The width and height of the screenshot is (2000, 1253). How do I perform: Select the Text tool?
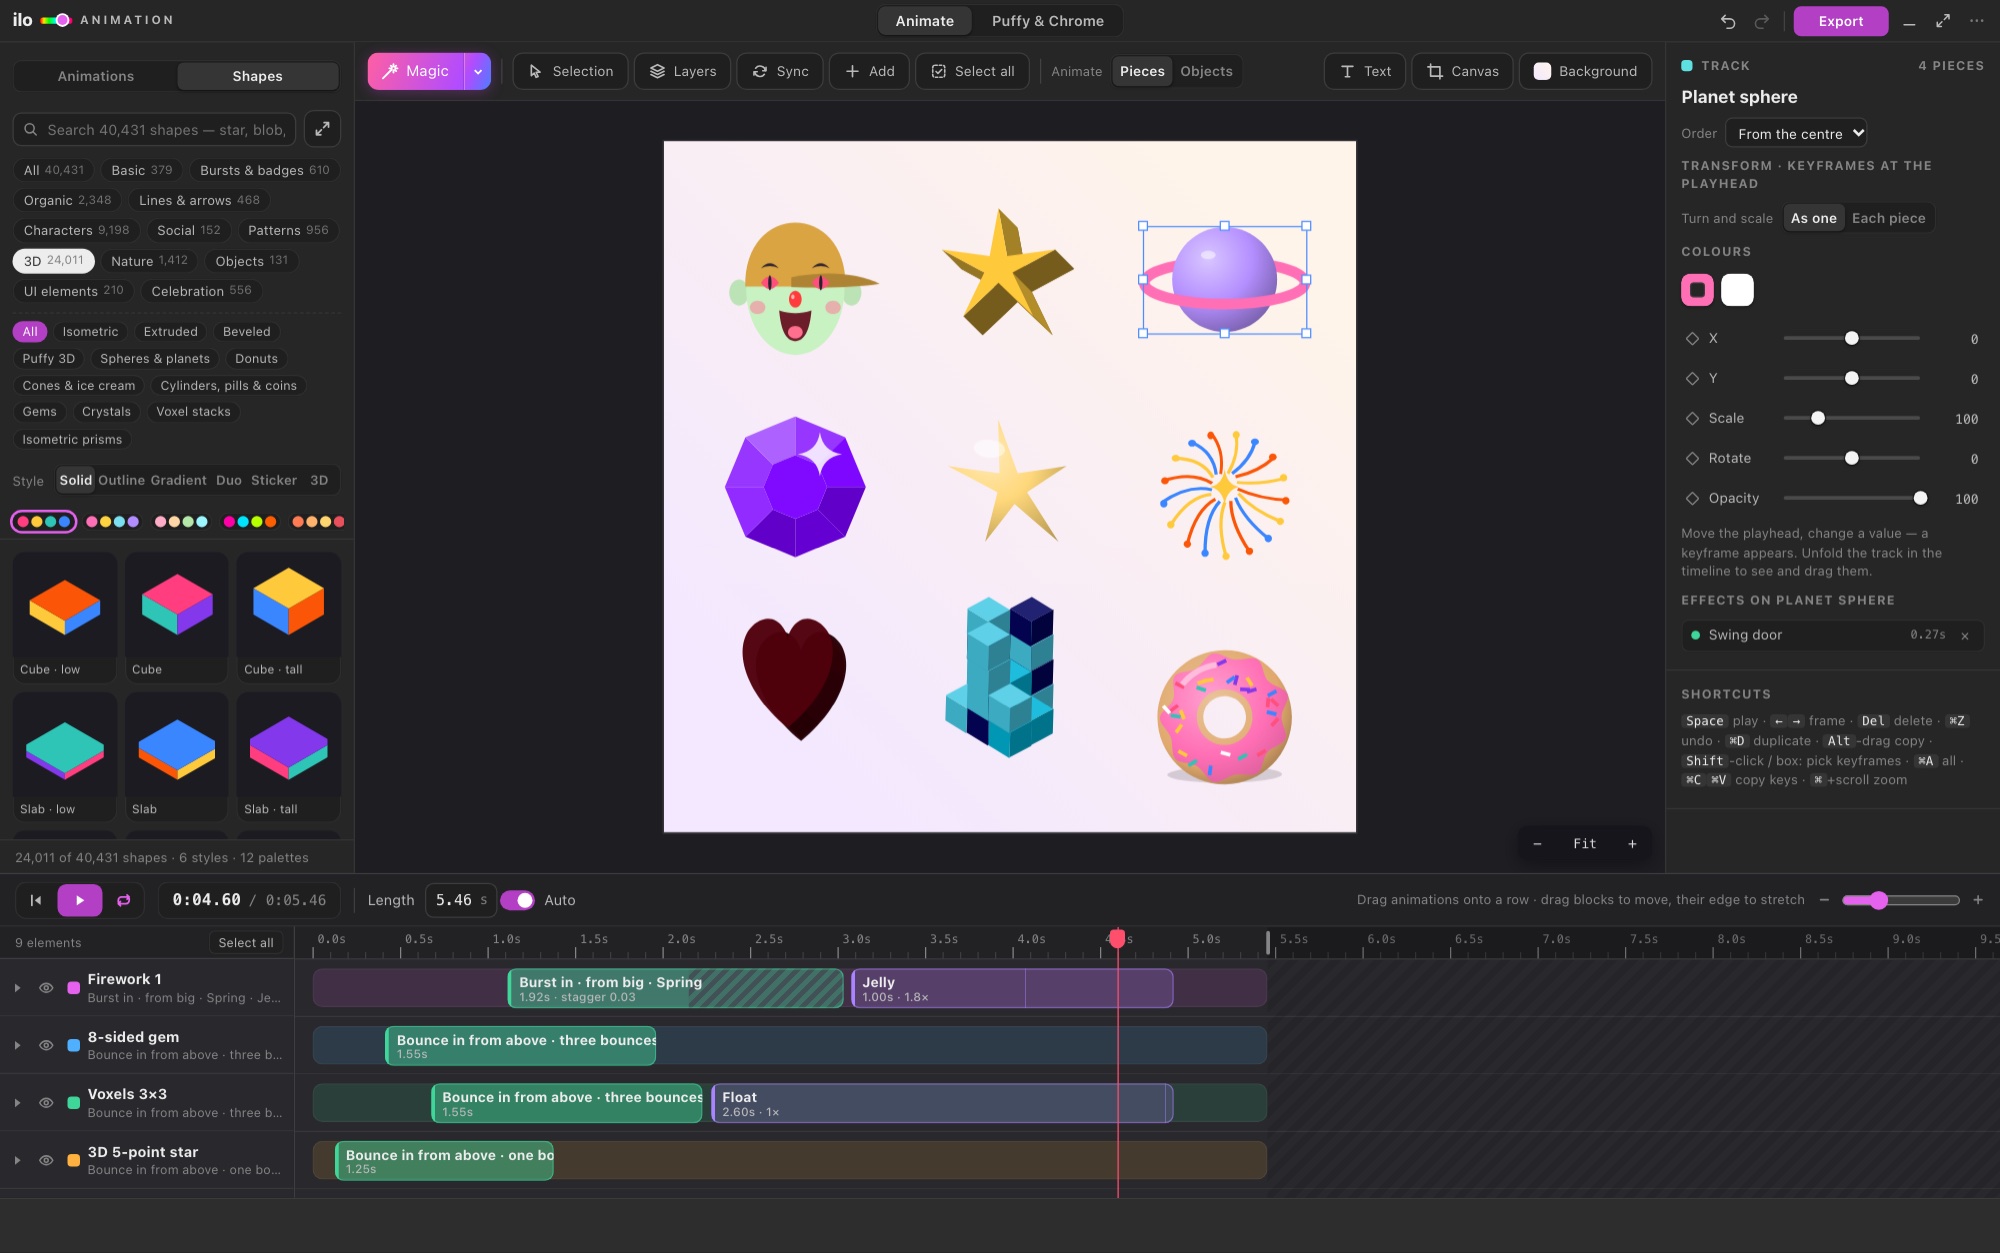[x=1365, y=71]
